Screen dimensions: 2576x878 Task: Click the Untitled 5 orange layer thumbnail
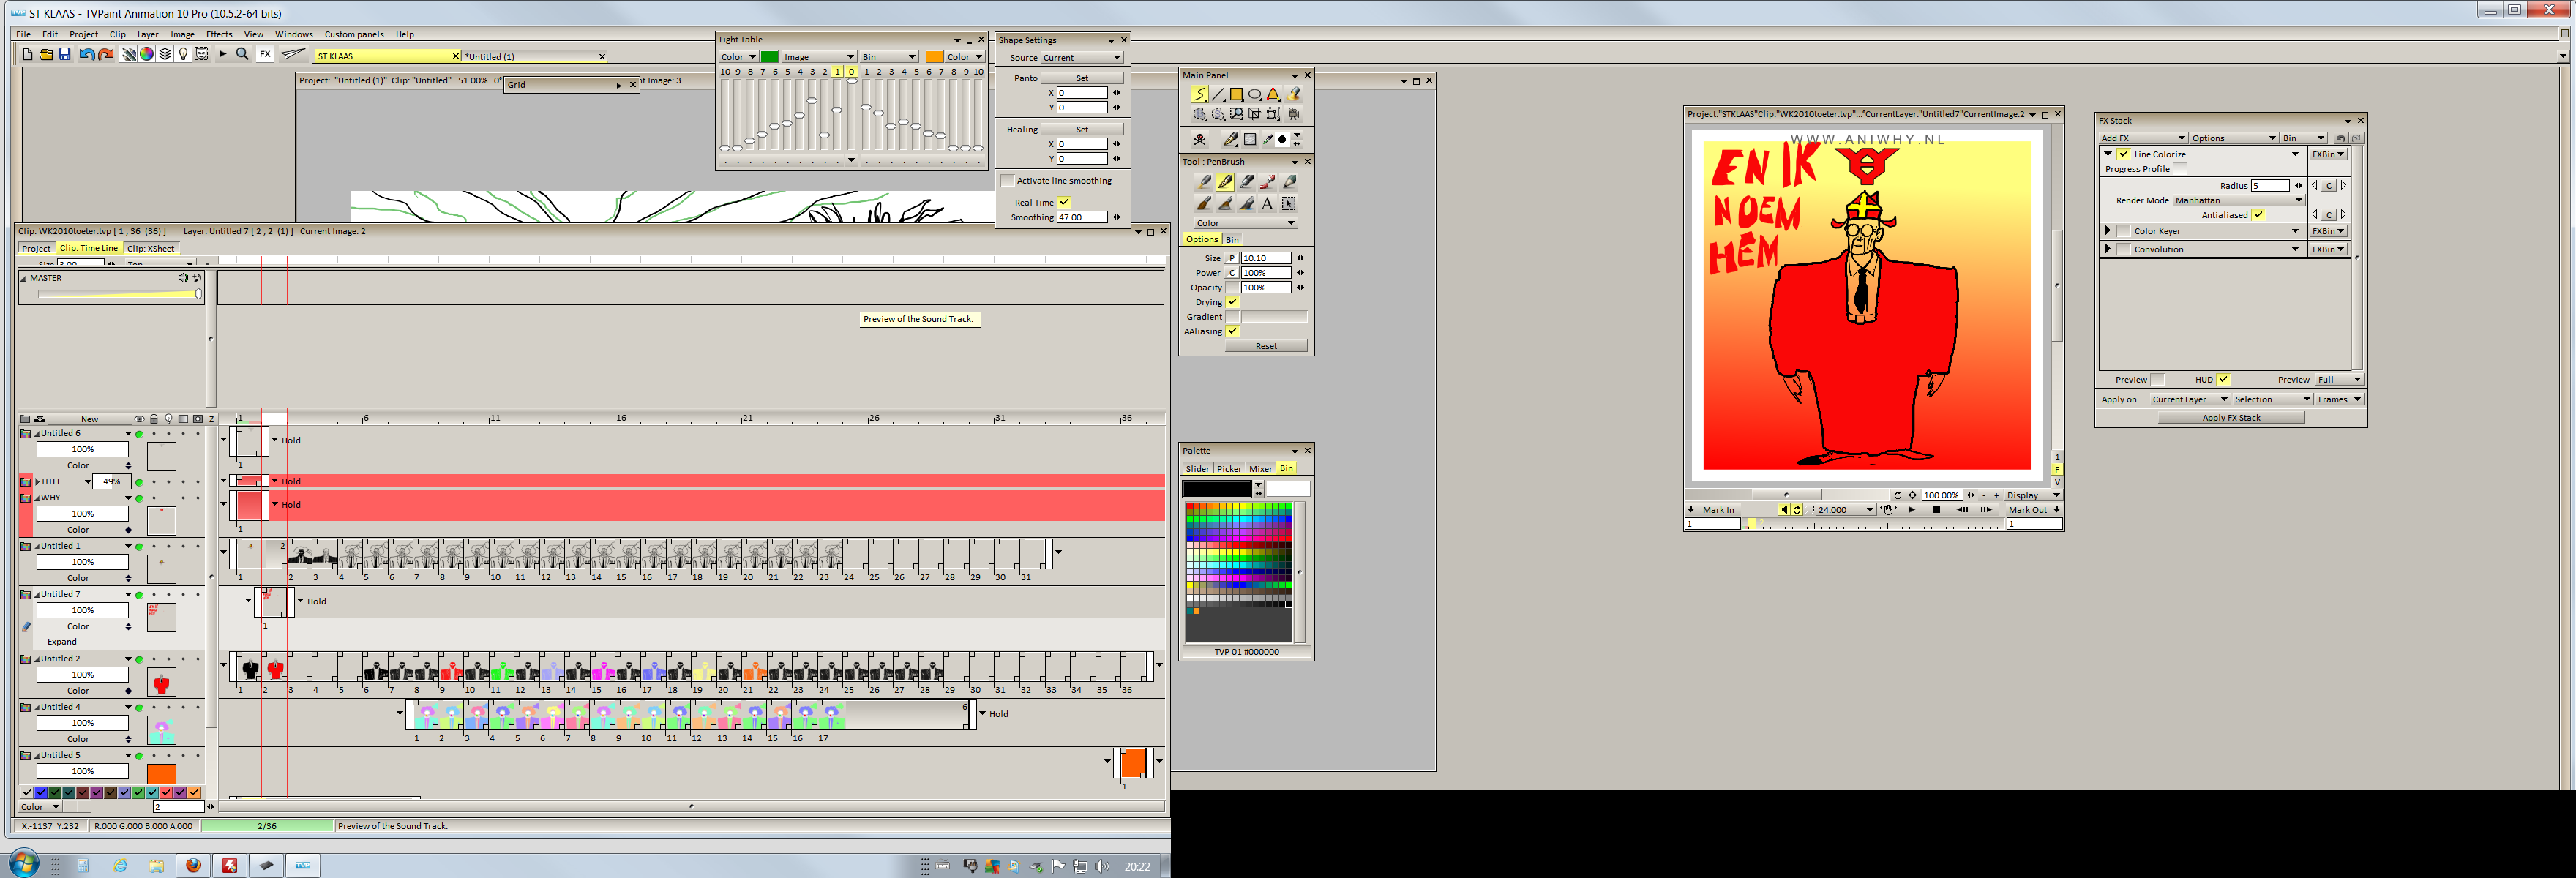[161, 774]
